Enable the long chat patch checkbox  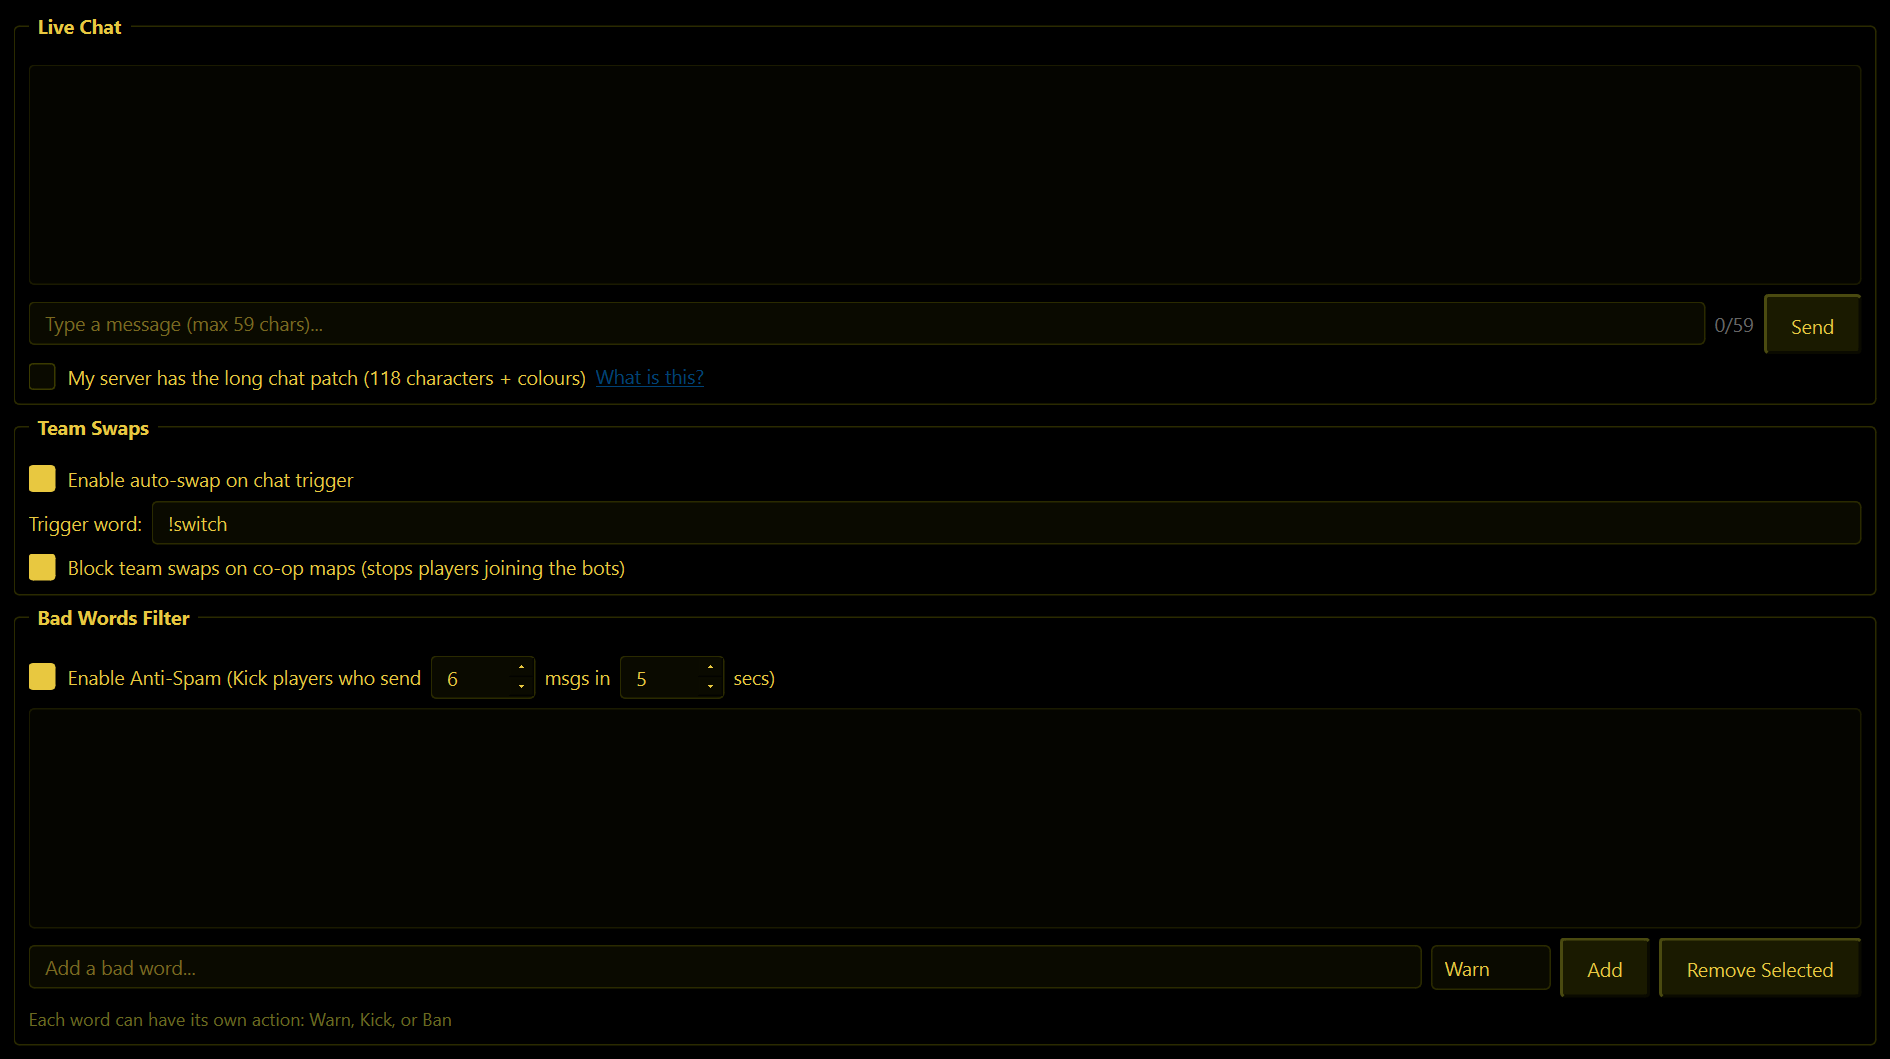42,377
